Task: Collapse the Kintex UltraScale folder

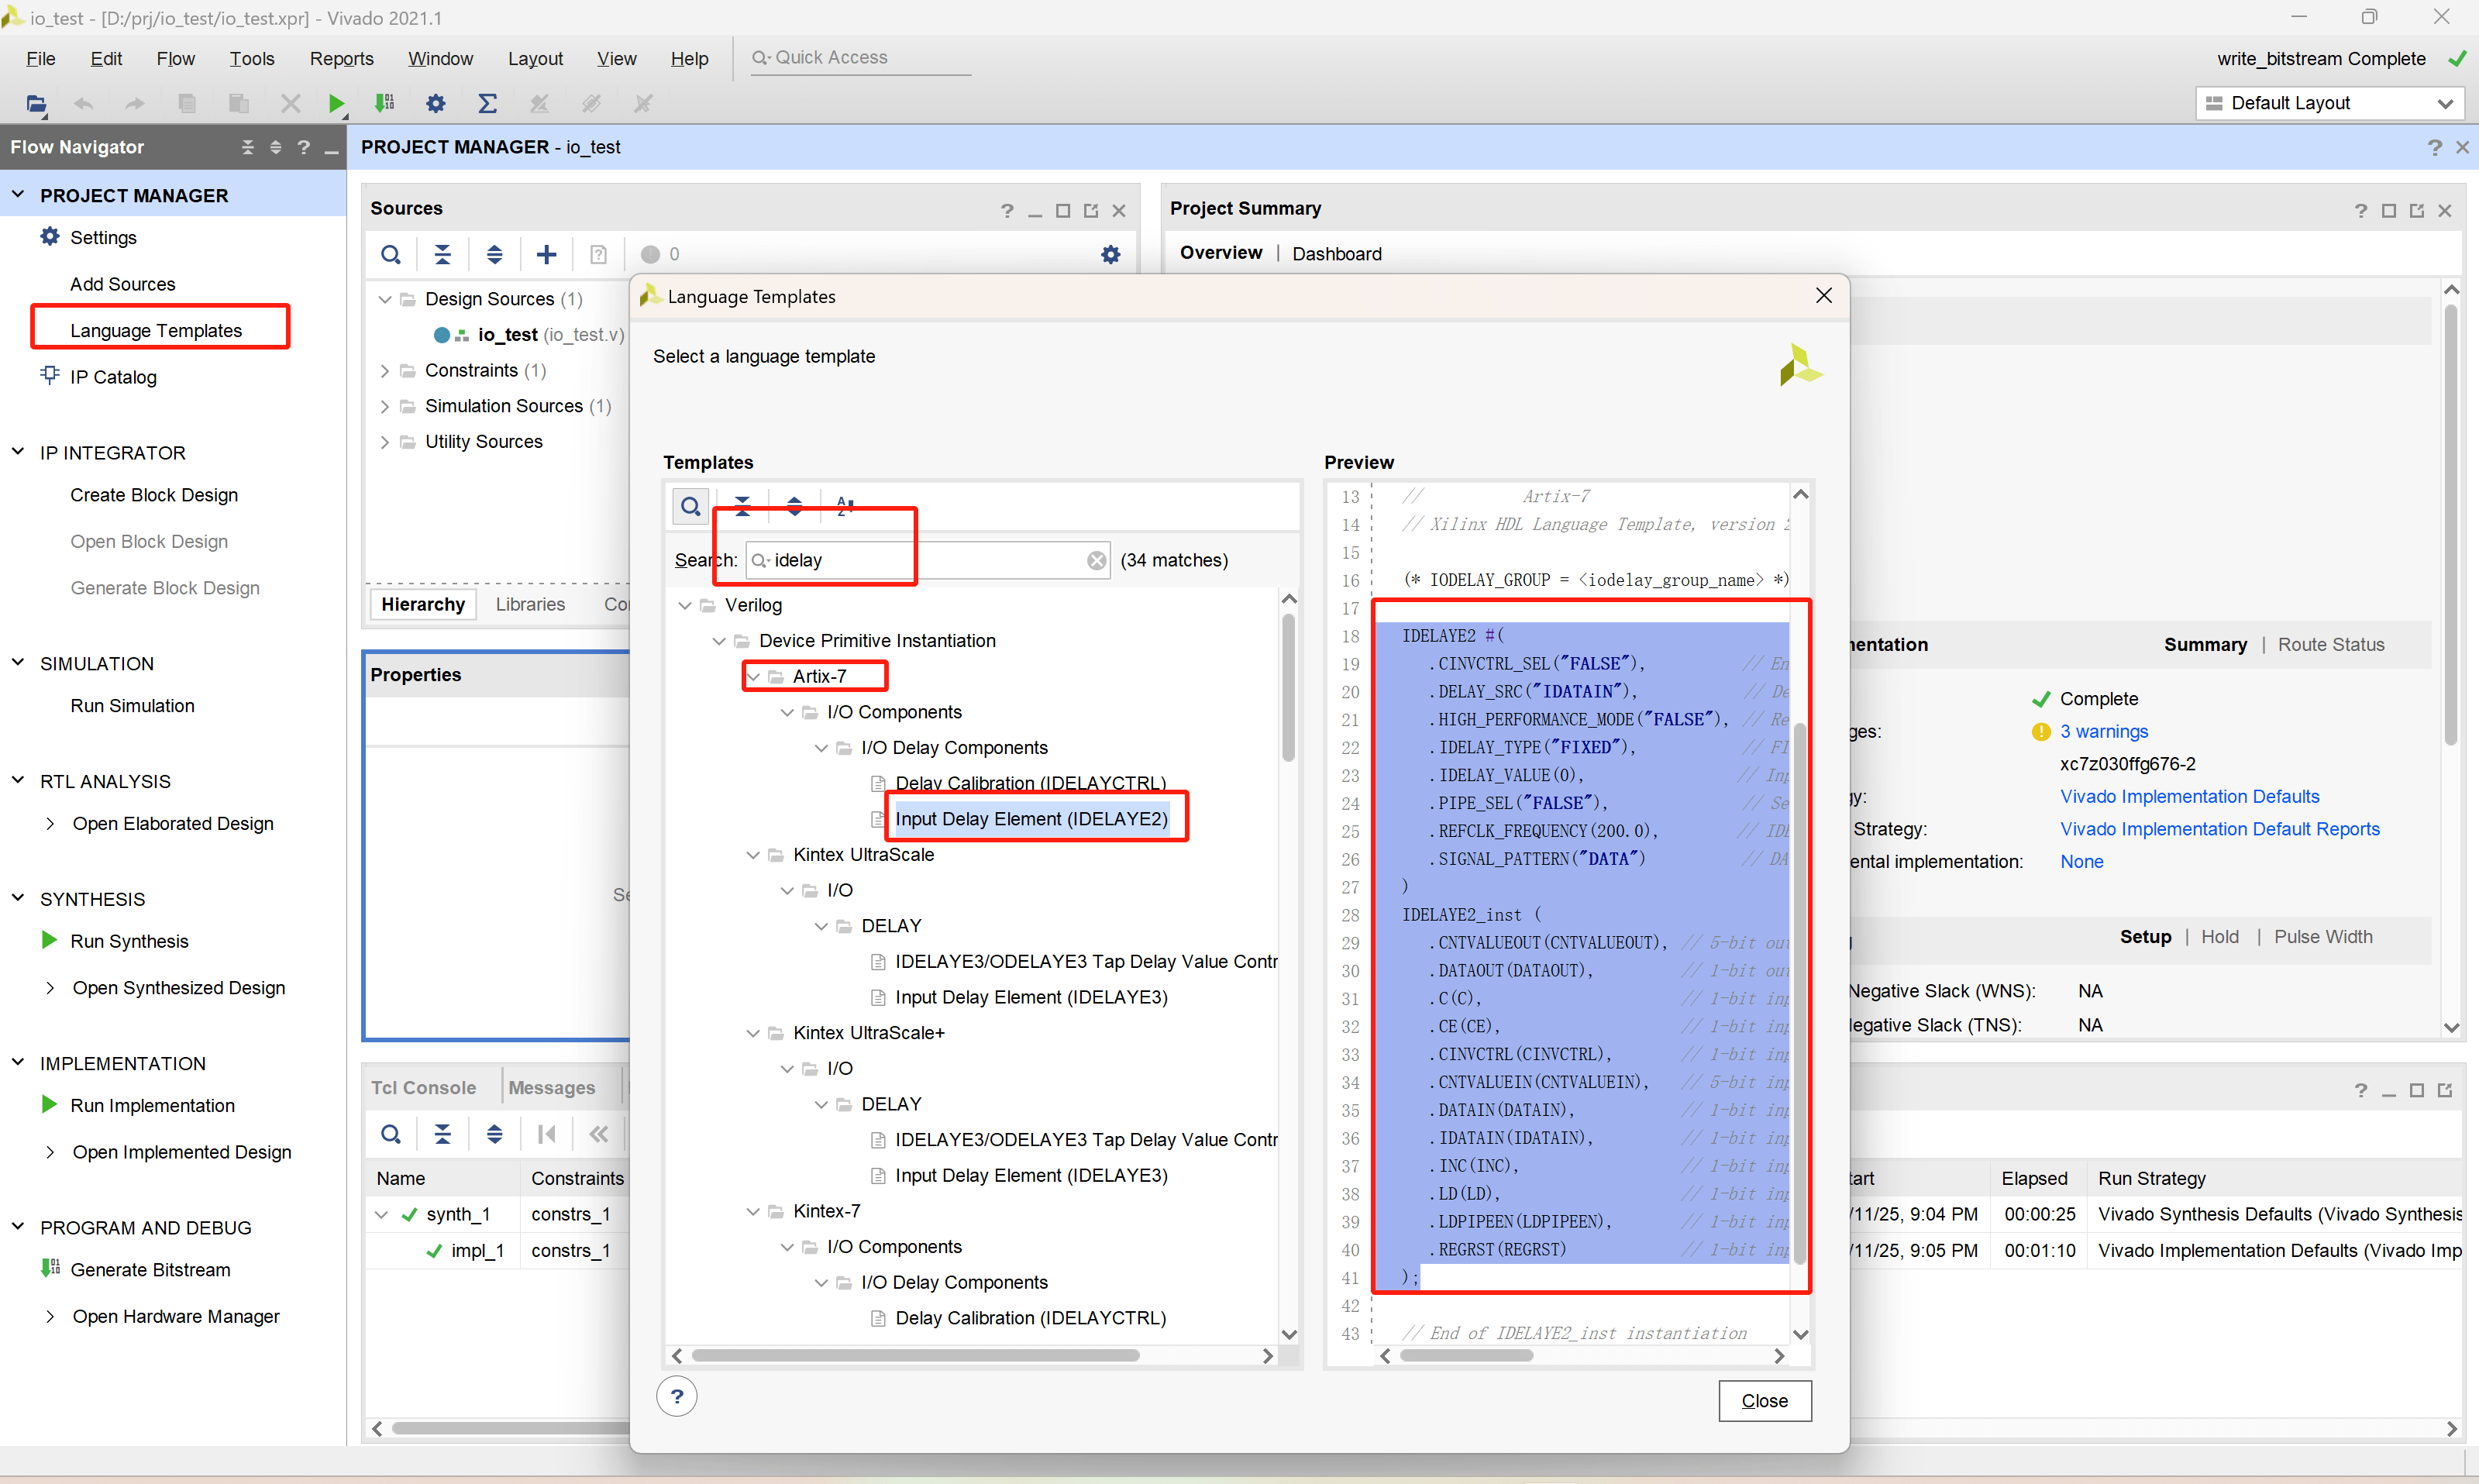Action: (754, 855)
